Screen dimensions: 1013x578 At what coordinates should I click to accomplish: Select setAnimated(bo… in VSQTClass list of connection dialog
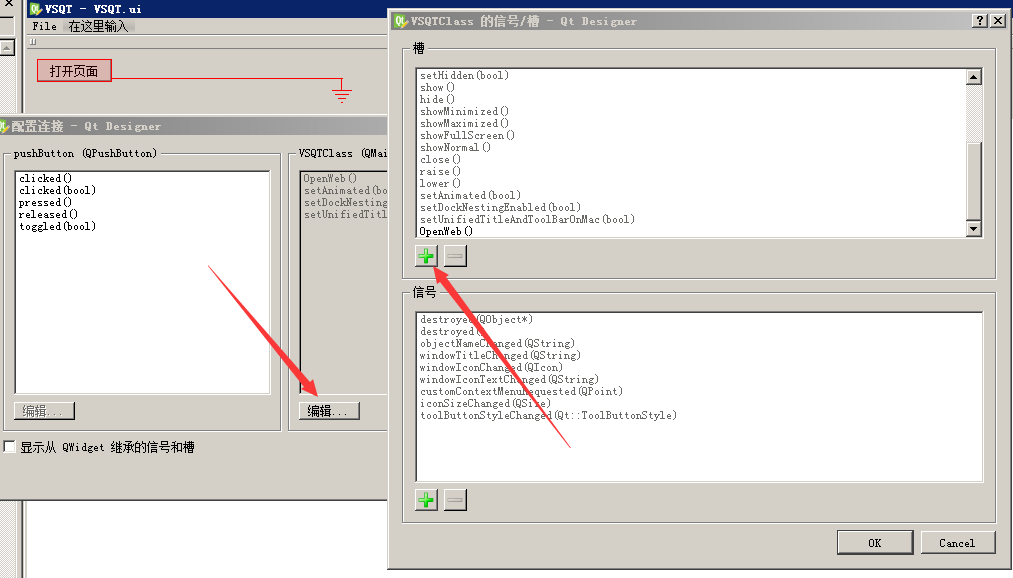tap(345, 191)
